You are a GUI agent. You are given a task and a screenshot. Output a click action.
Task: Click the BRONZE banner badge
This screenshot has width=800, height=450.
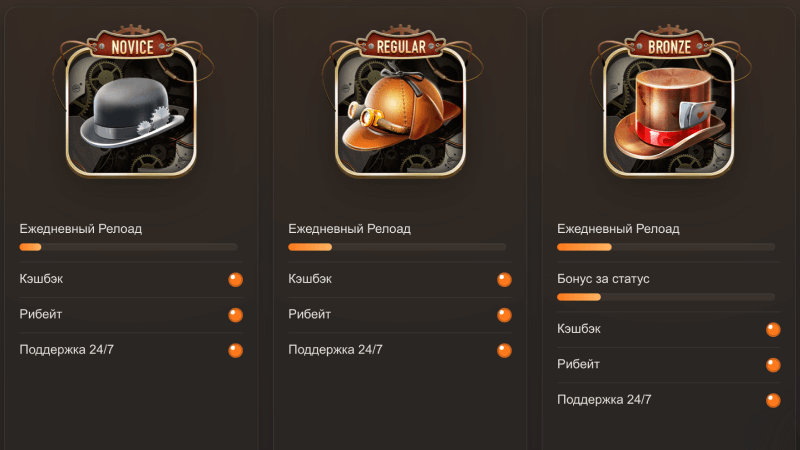coord(669,46)
